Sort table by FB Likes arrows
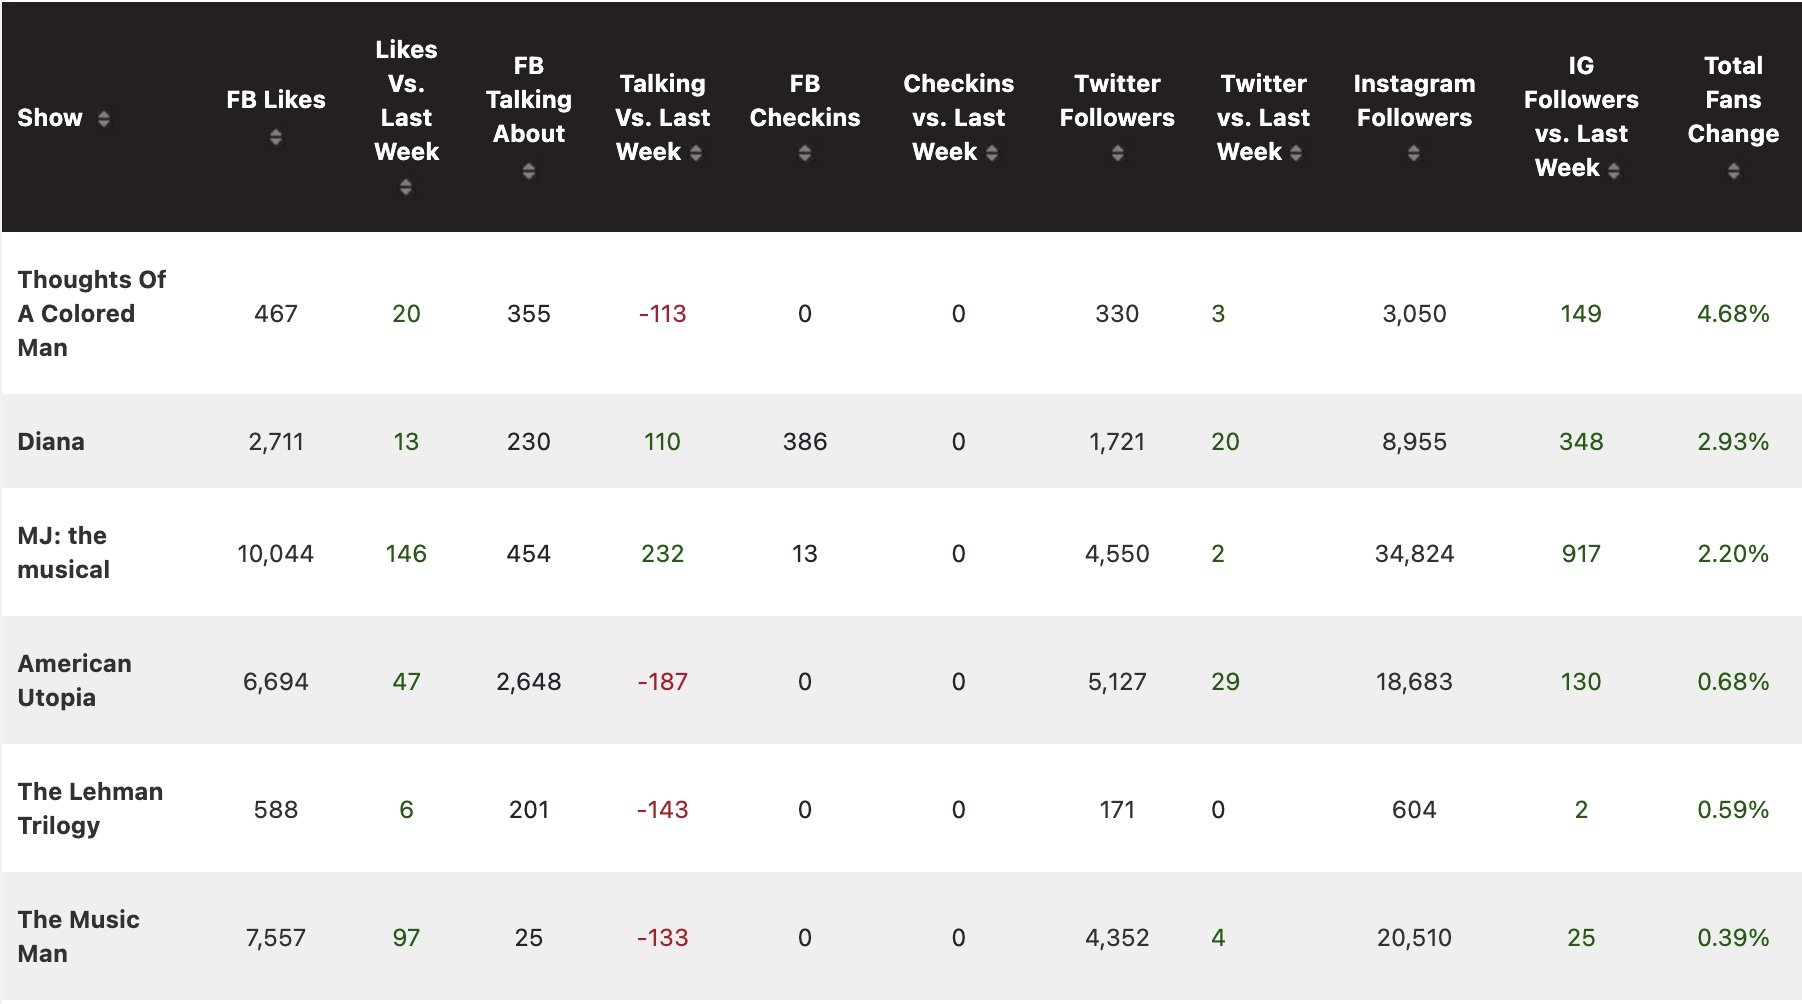This screenshot has height=1004, width=1802. 276,137
